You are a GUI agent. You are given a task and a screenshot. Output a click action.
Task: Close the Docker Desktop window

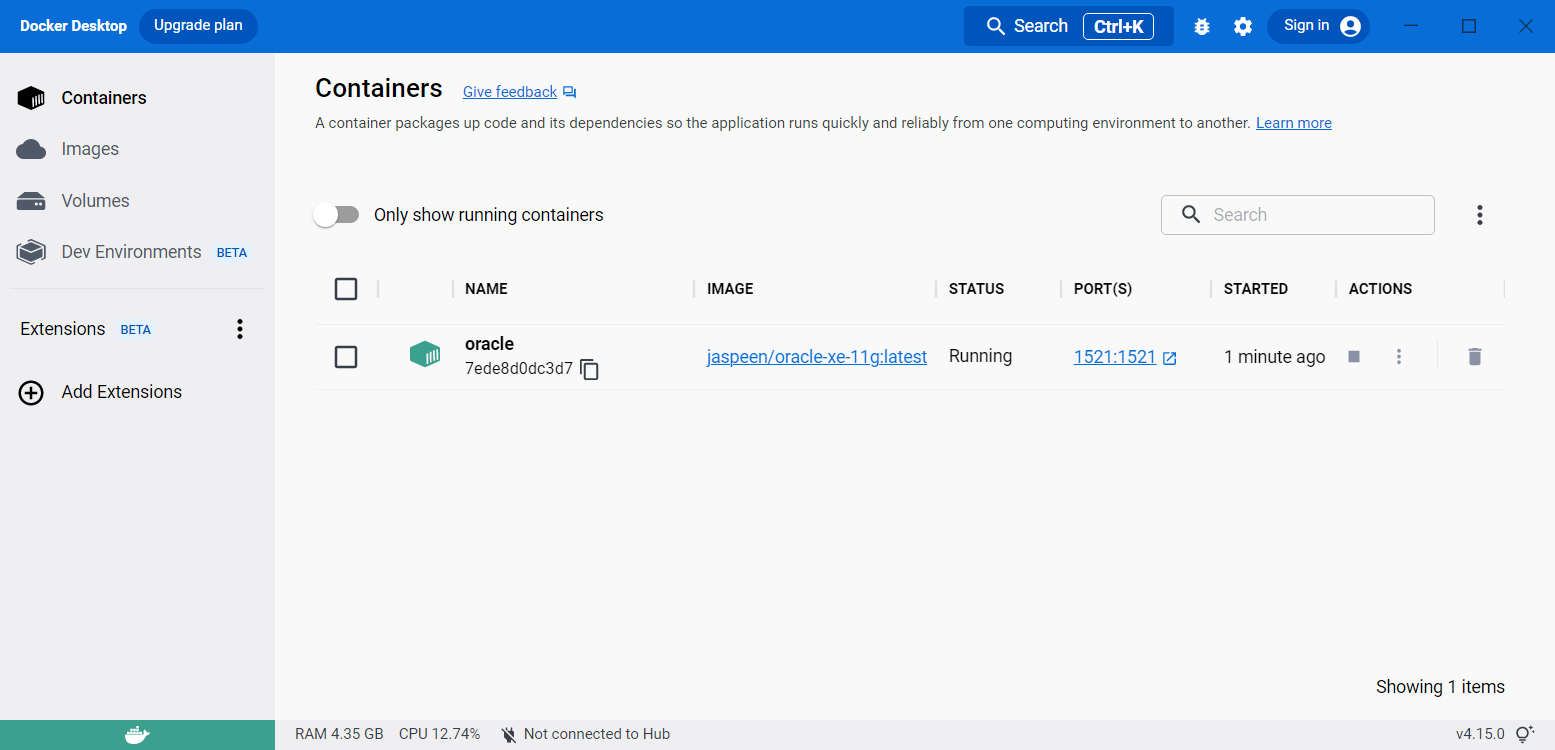click(1526, 27)
